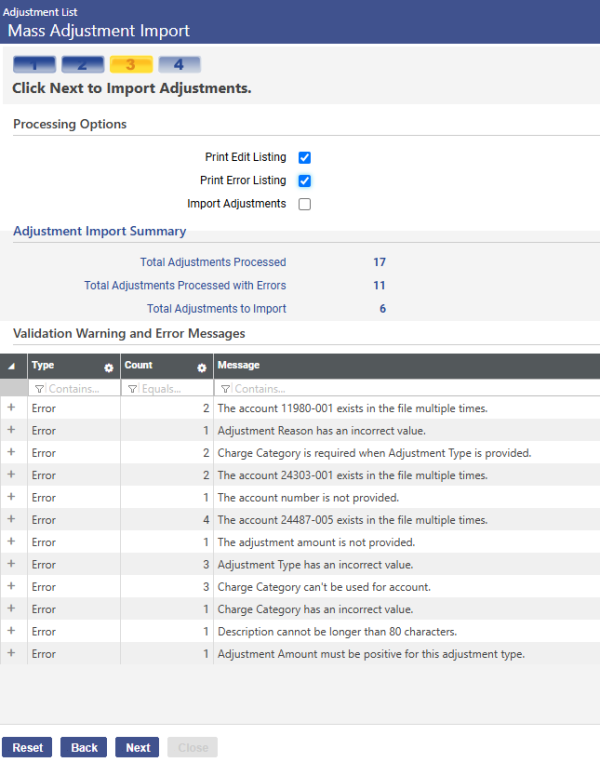This screenshot has width=600, height=762.
Task: Expand Adjustment Type incorrect value row
Action: click(11, 564)
